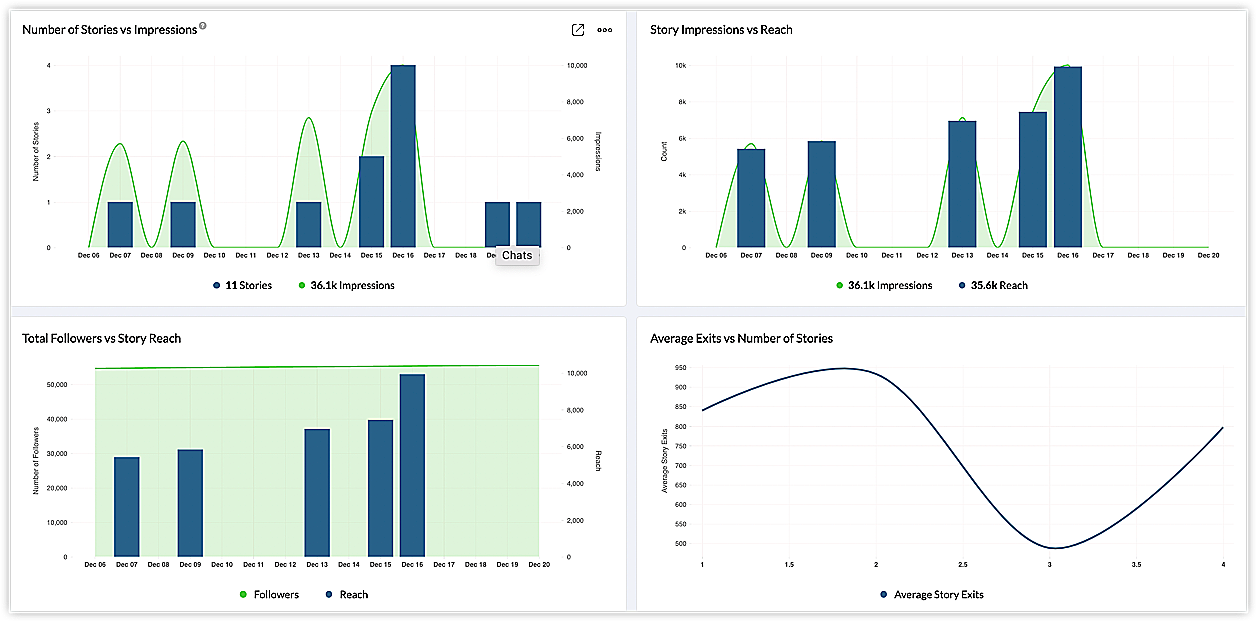Click the green Impressions legend dot in Story Impressions vs Reach

(x=840, y=285)
